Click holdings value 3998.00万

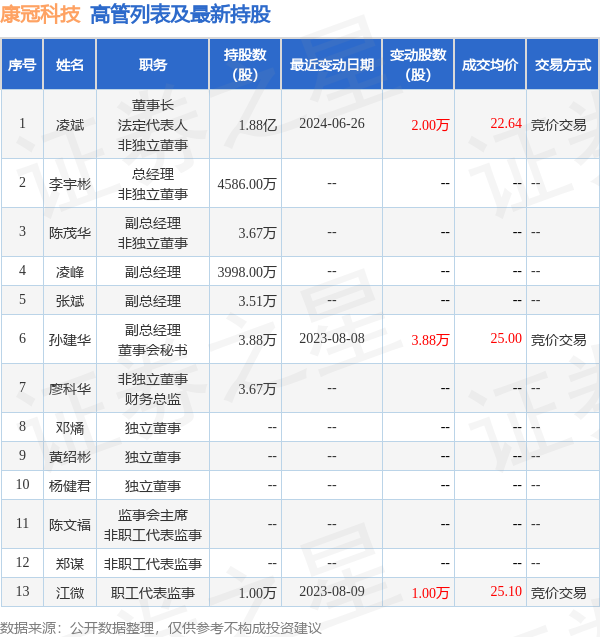click(247, 272)
